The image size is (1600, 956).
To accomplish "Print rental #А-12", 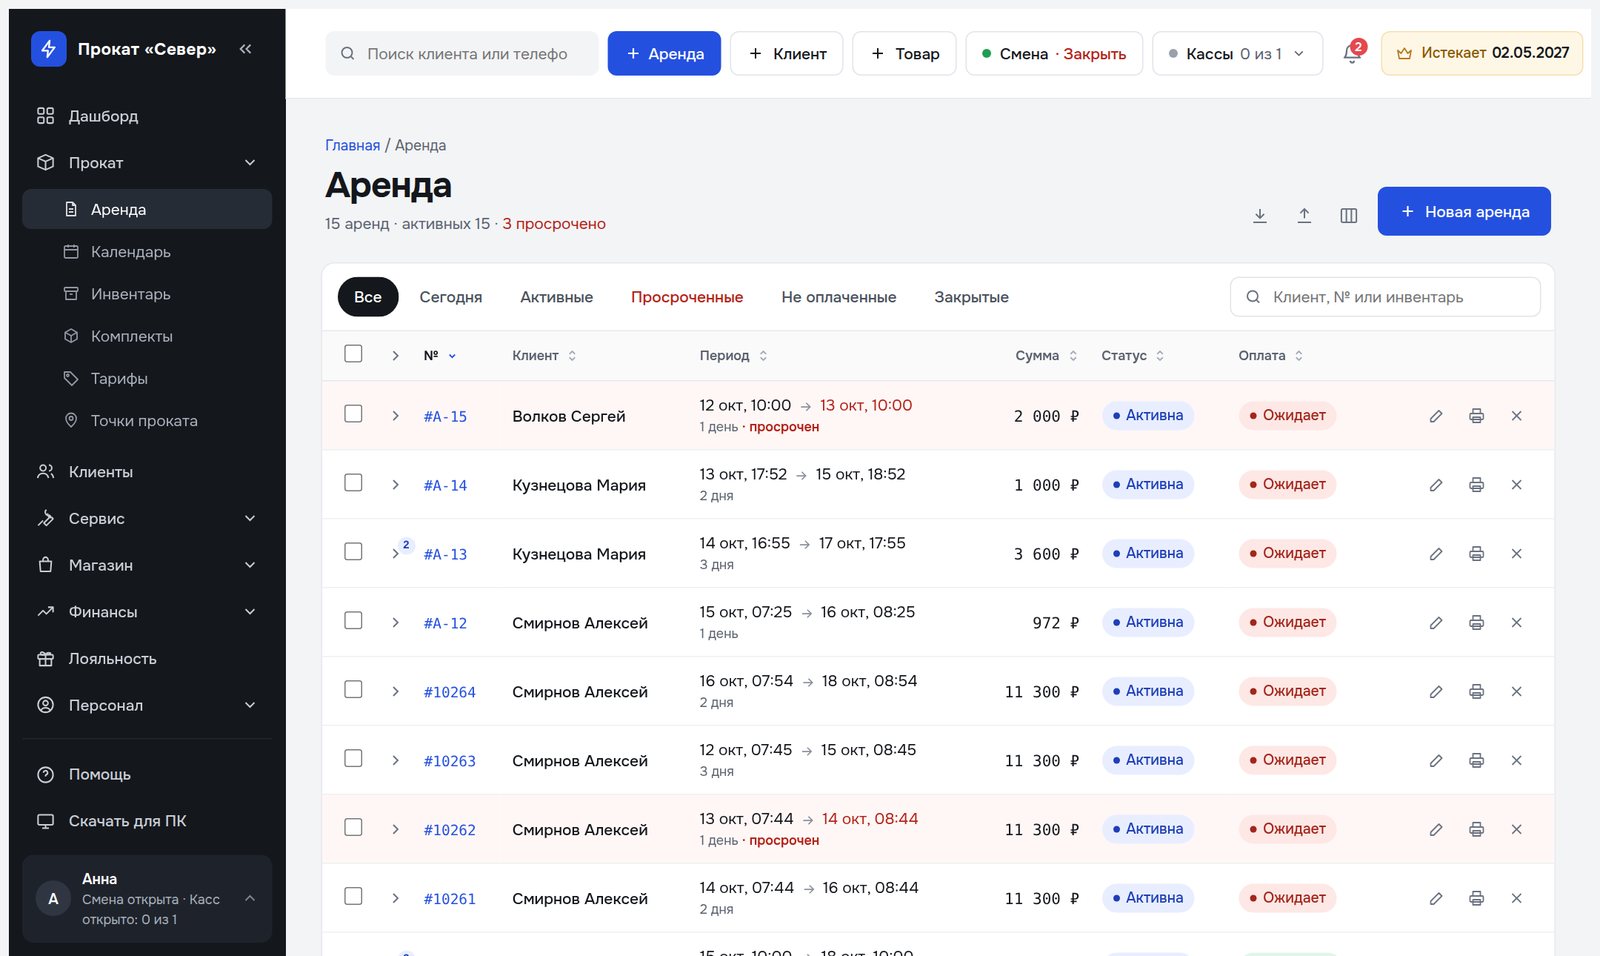I will (x=1476, y=623).
